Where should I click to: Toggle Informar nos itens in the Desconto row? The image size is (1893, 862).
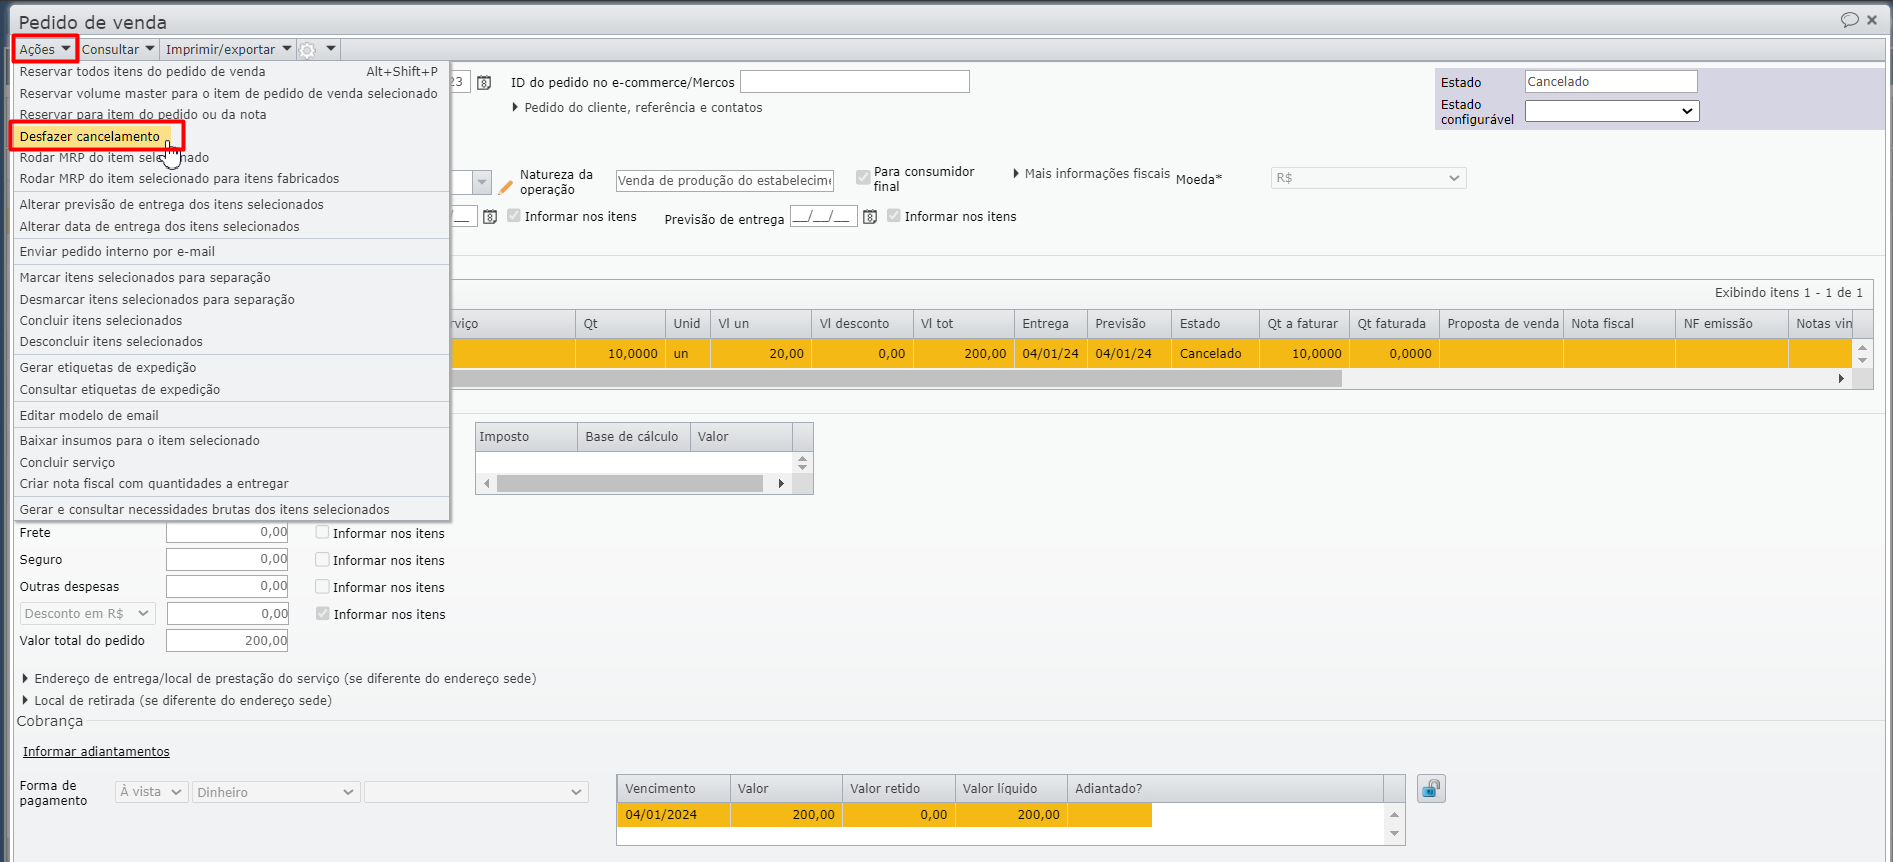323,614
